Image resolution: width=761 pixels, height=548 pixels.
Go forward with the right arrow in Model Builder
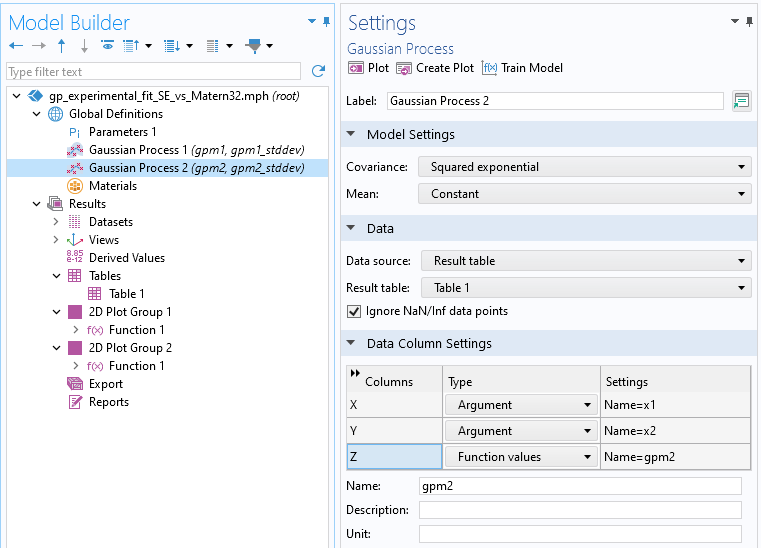click(x=39, y=46)
